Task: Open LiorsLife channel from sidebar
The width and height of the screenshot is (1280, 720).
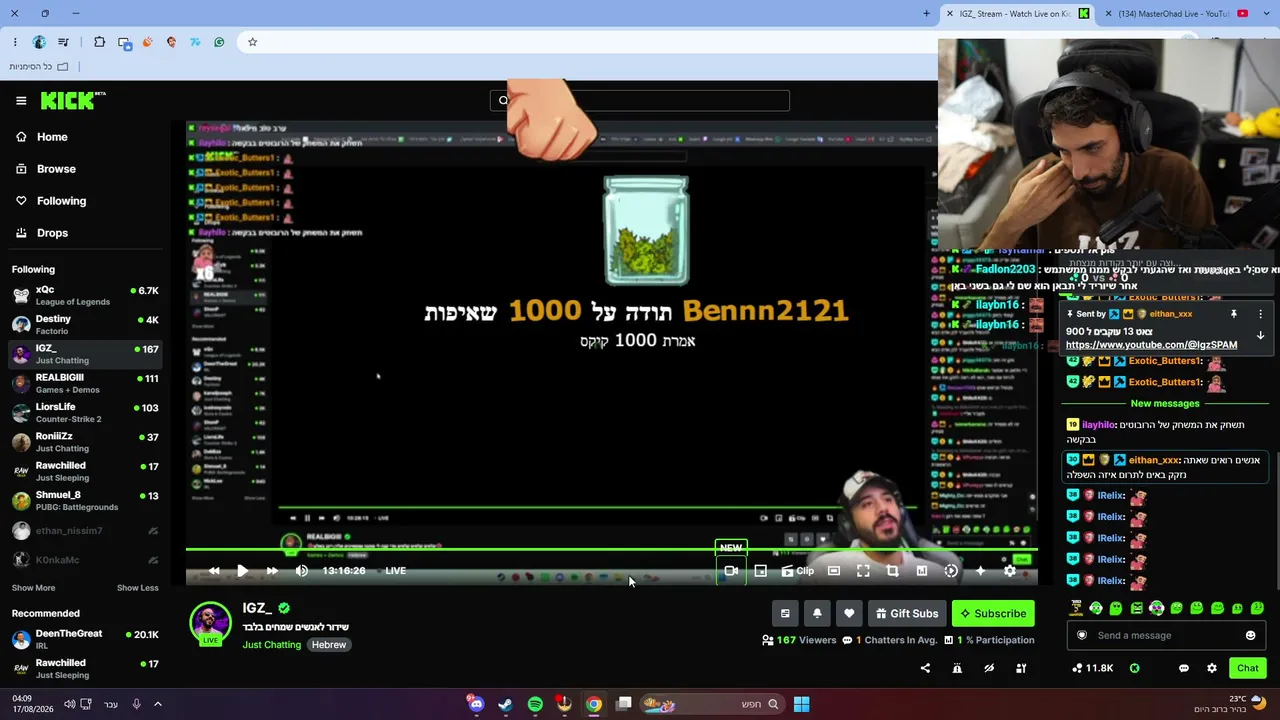Action: (85, 412)
